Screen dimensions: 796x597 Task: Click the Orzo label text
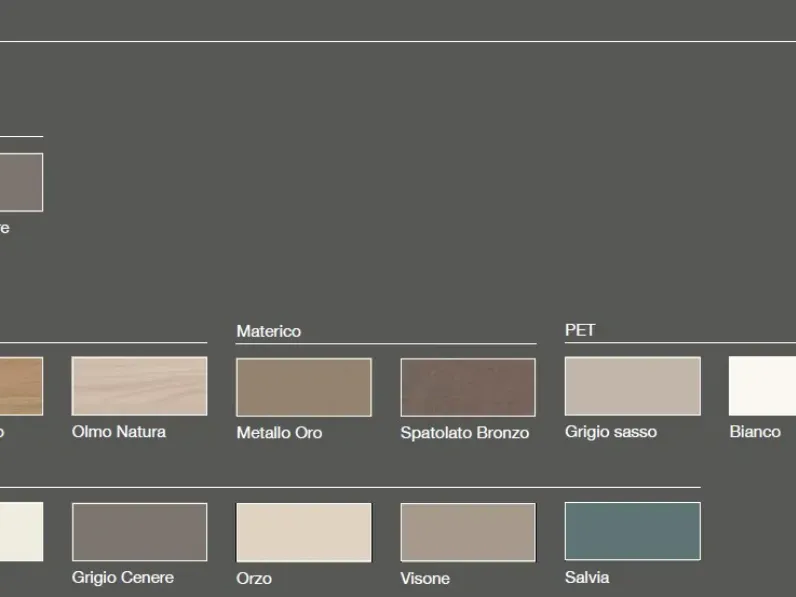[x=254, y=578]
